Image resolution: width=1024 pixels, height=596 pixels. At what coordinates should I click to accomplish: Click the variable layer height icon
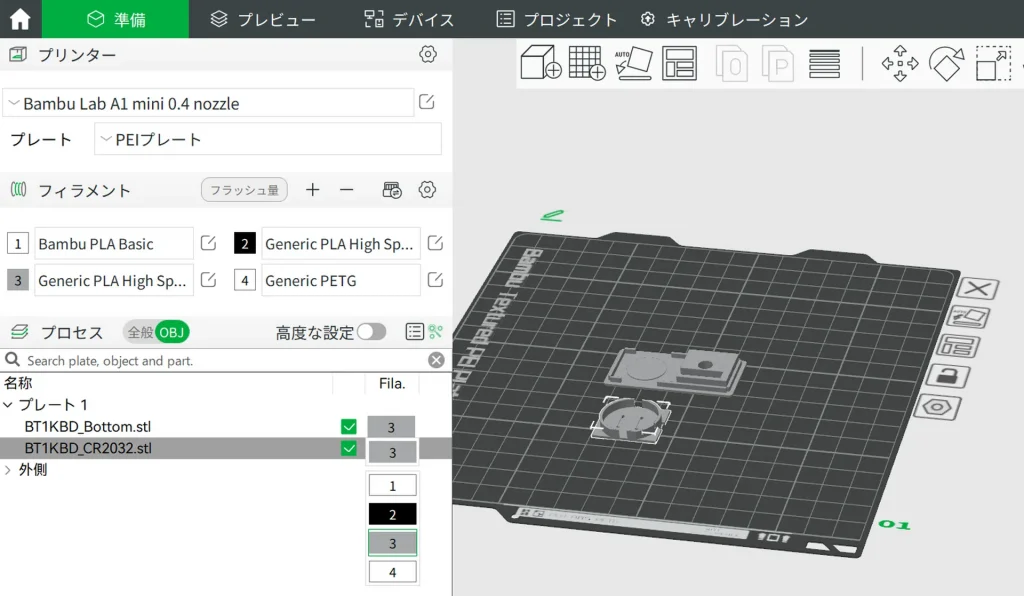pyautogui.click(x=824, y=63)
